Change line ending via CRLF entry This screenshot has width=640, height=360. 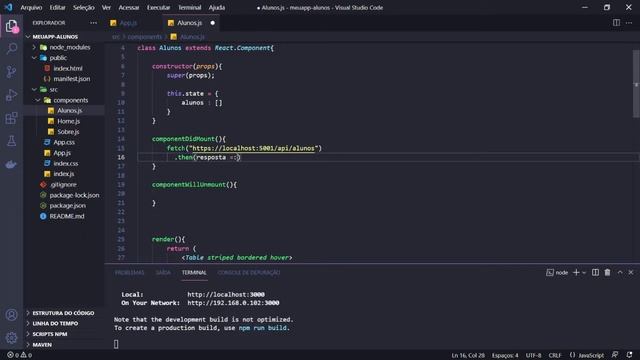tap(555, 355)
